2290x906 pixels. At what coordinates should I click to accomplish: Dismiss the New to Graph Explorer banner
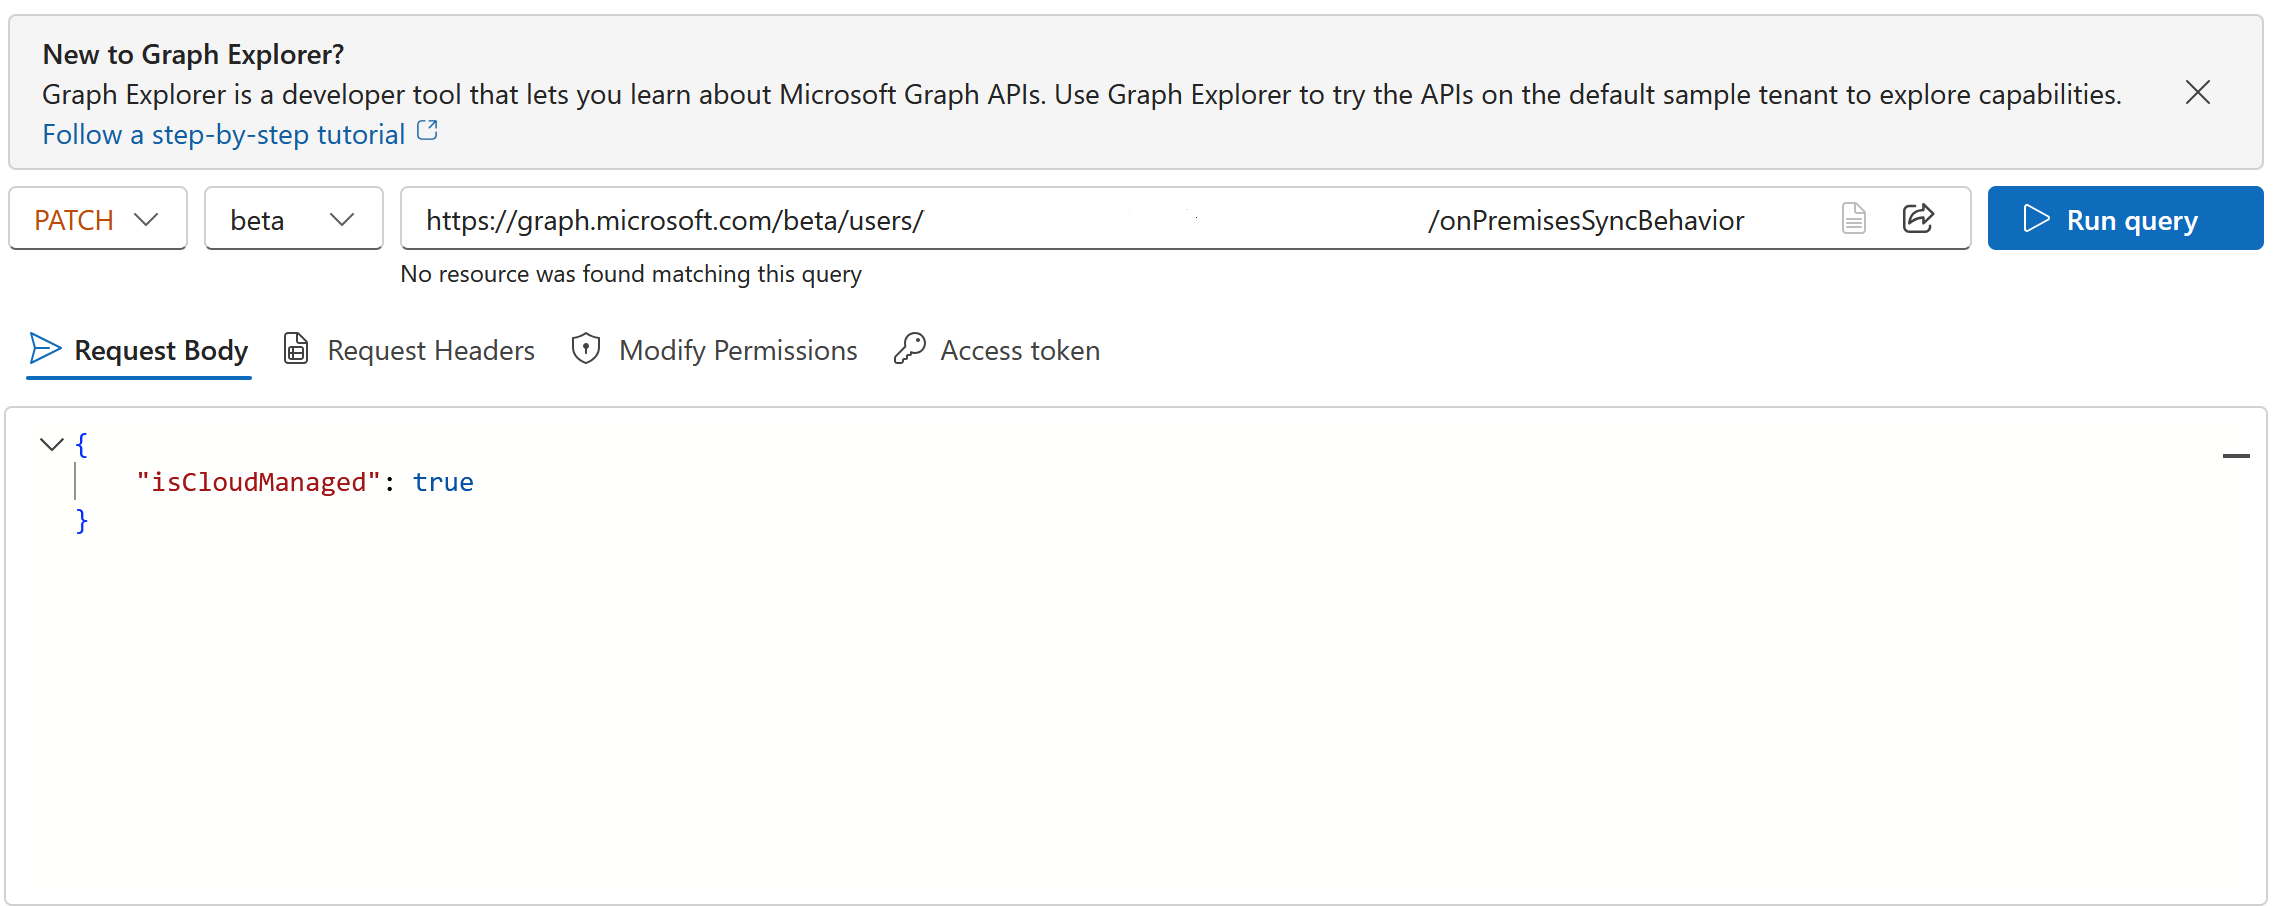point(2197,93)
